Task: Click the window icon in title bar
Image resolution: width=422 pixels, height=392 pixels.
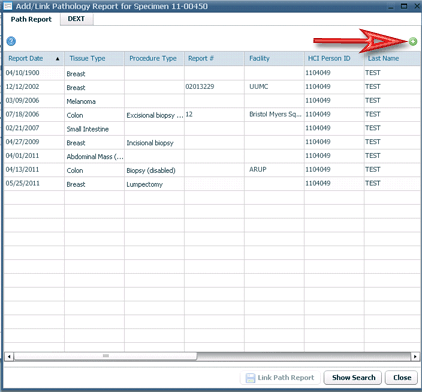Action: 7,6
